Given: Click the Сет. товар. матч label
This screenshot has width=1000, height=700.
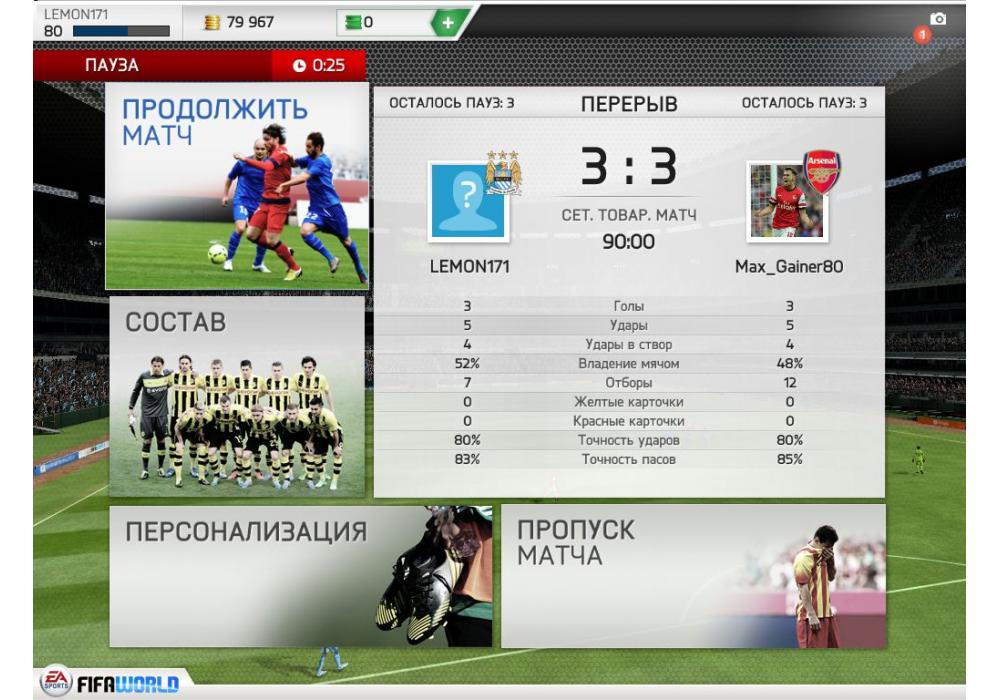Looking at the screenshot, I should tap(629, 215).
